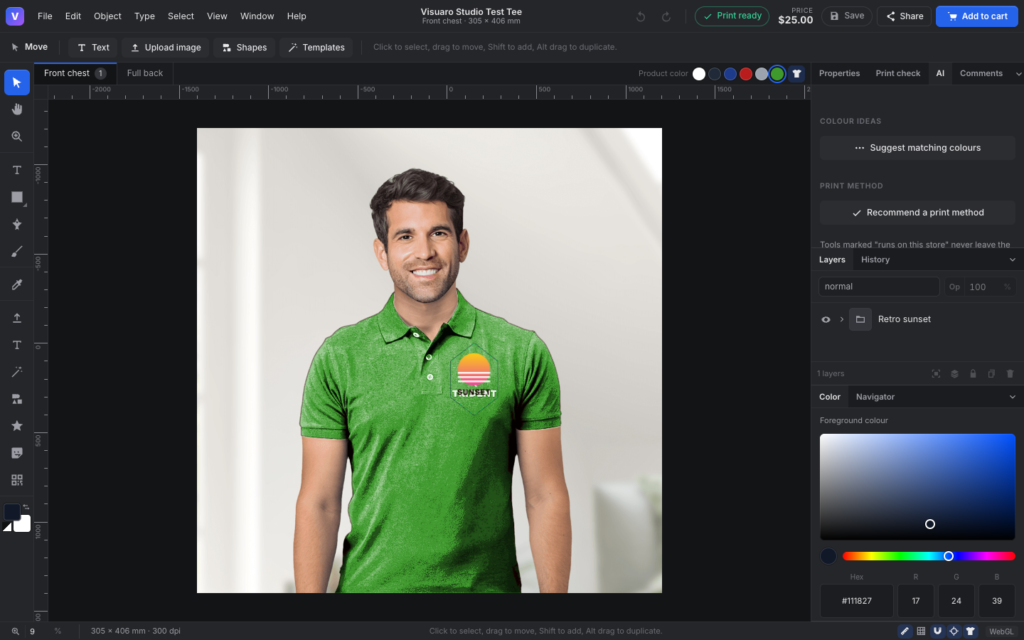
Task: Toggle the grid button in status bar
Action: [x=921, y=631]
